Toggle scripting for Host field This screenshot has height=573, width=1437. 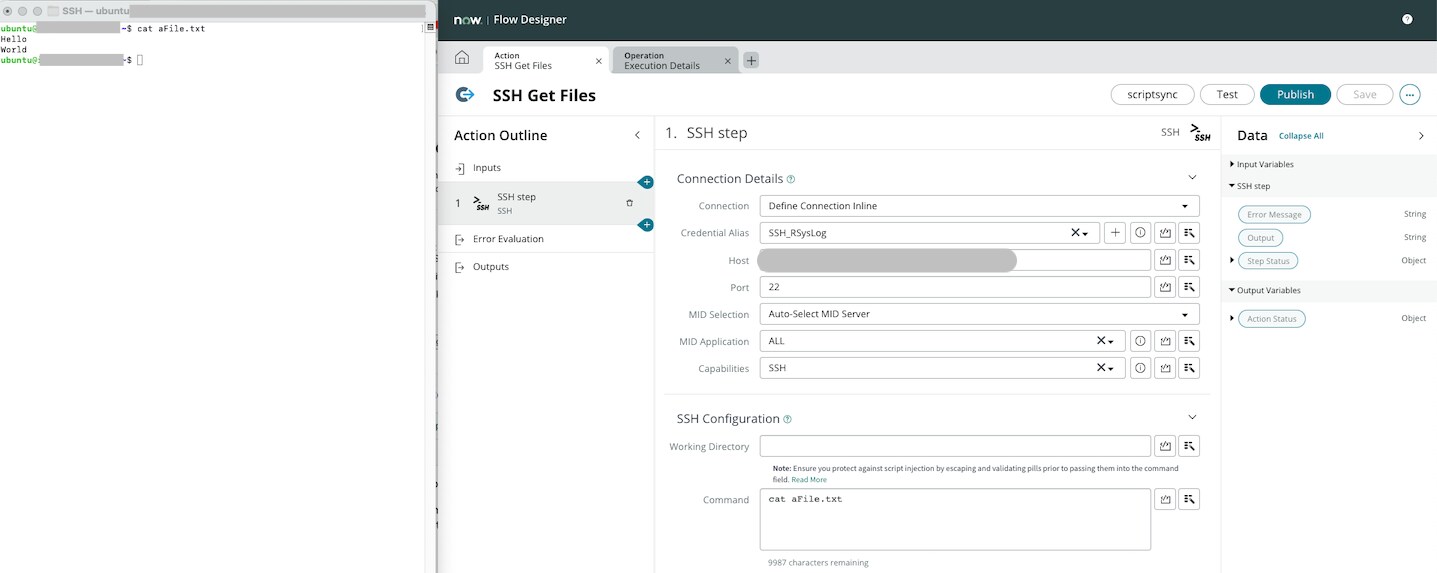1164,260
